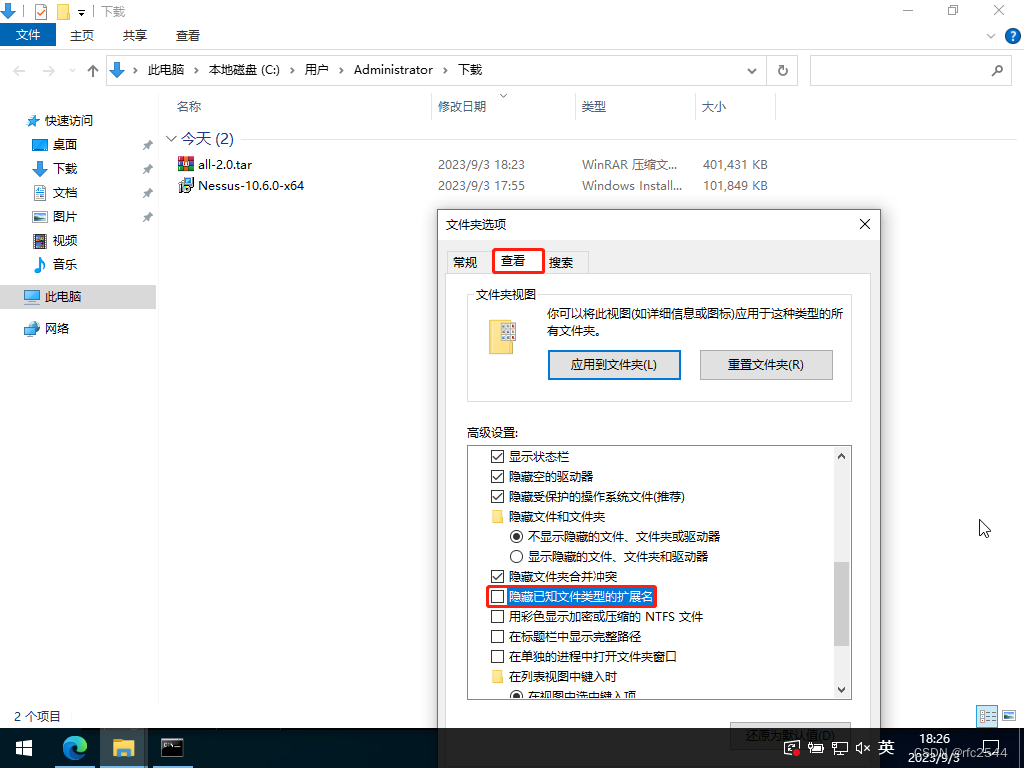Refresh the current folder

782,71
